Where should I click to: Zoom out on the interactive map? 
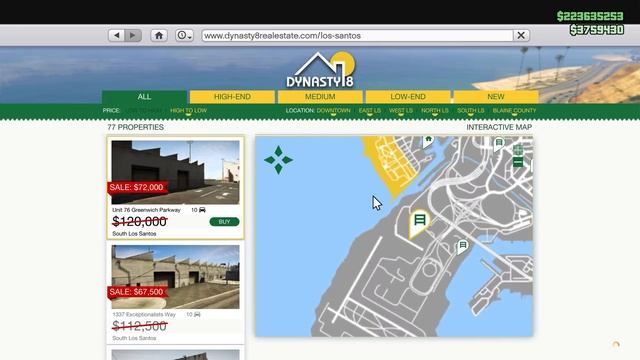coord(518,162)
